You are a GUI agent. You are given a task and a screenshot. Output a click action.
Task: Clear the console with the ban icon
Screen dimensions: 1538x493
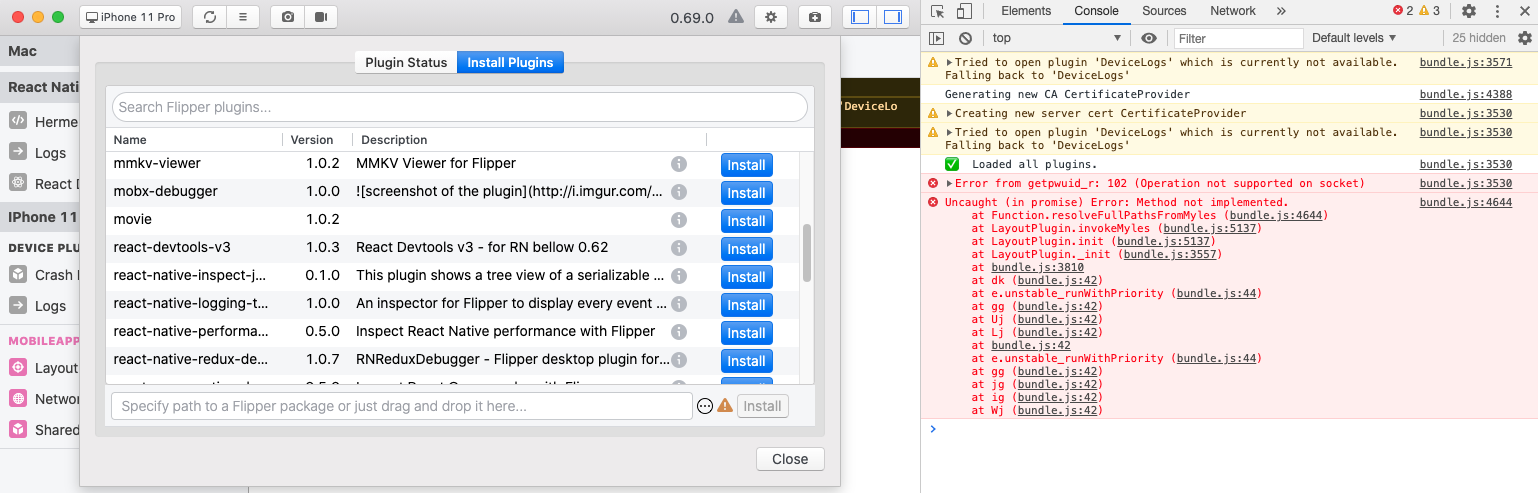(965, 38)
